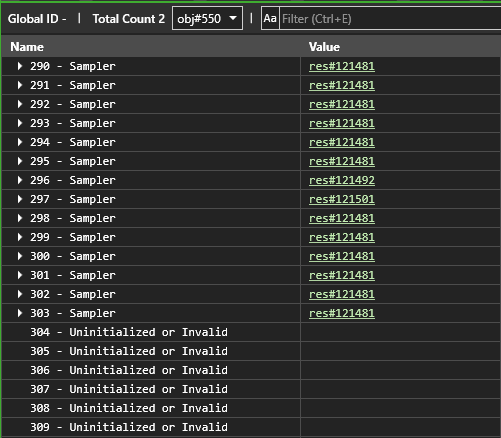
Task: Open res#121481 link for sampler 302
Action: click(x=342, y=294)
